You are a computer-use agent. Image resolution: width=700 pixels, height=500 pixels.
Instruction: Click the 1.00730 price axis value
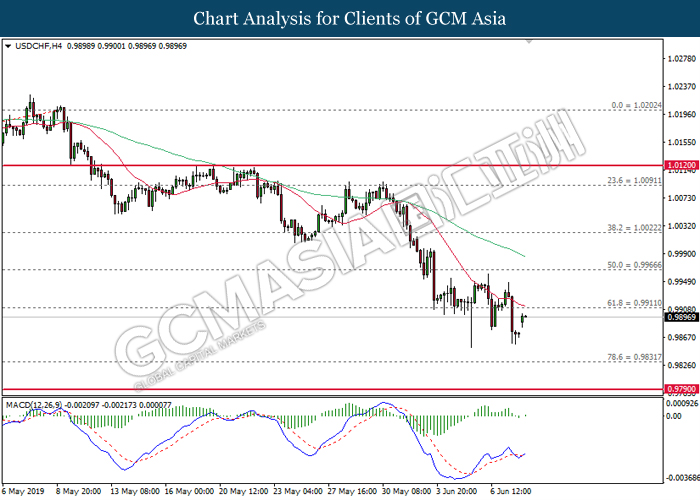point(681,198)
